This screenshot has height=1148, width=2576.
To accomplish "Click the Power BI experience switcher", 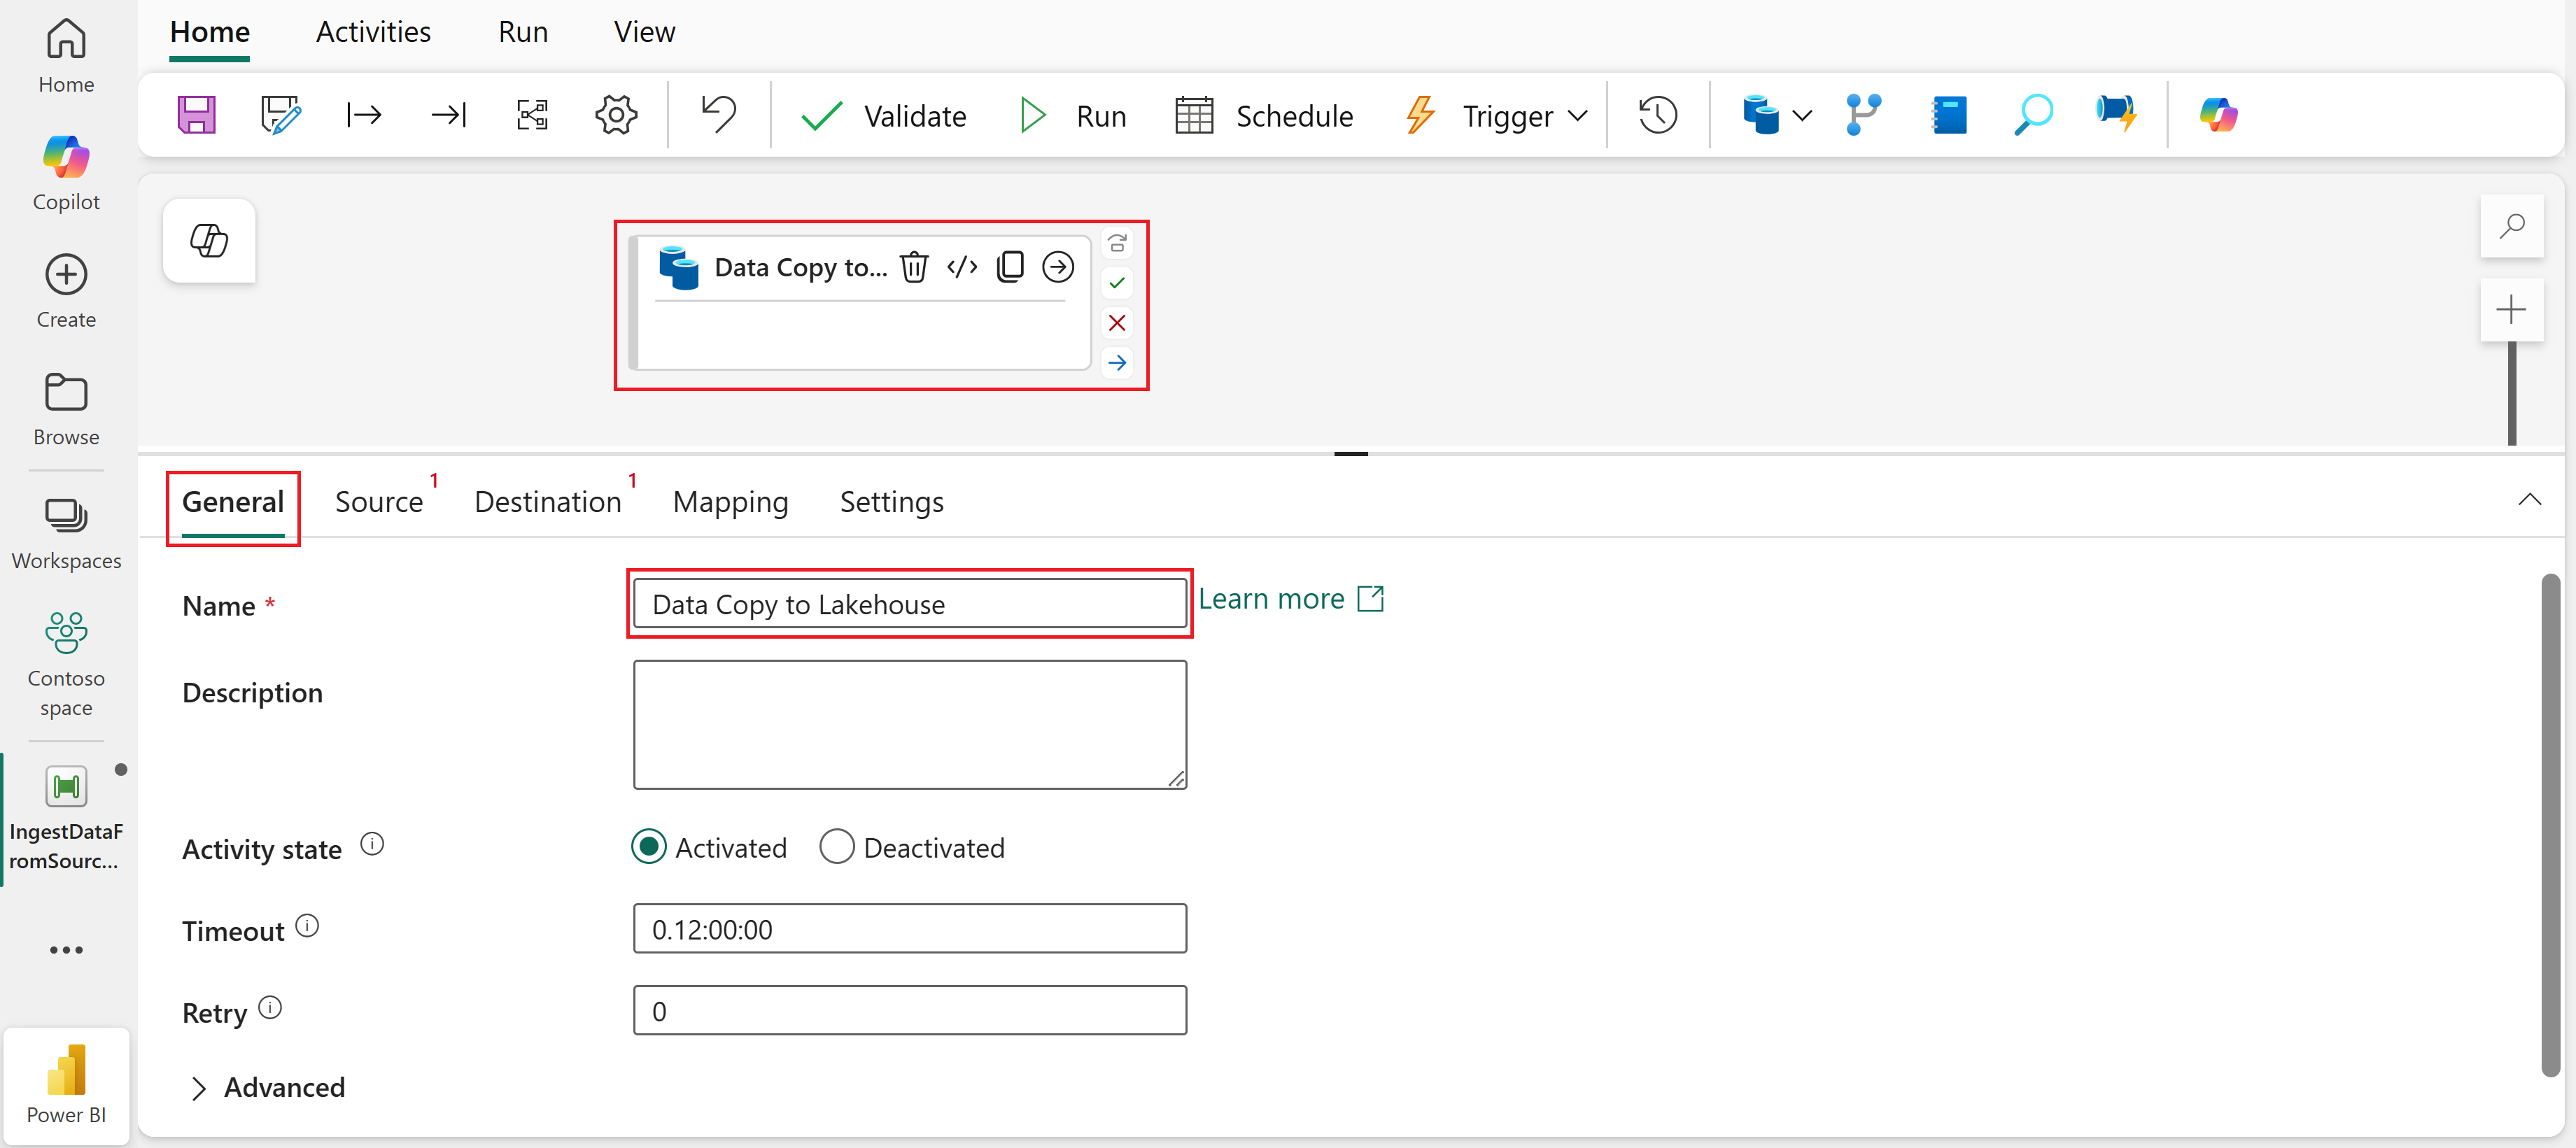I will tap(66, 1086).
